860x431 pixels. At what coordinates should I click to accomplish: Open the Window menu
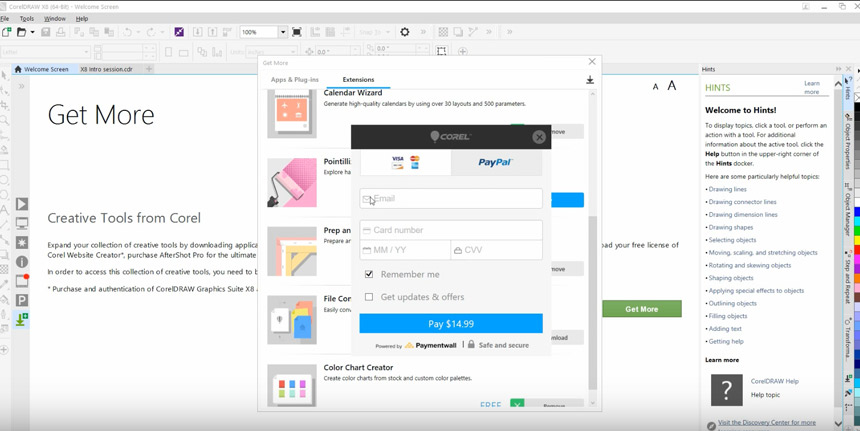54,18
